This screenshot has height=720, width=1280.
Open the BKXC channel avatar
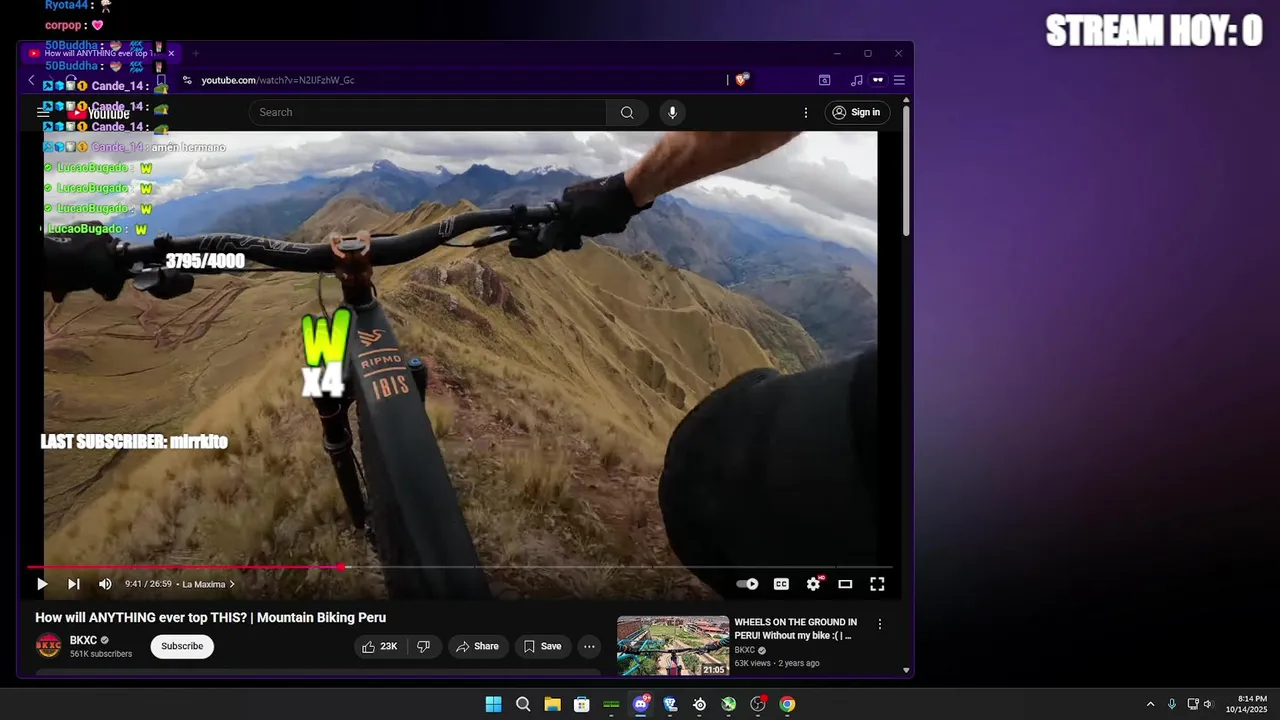49,646
